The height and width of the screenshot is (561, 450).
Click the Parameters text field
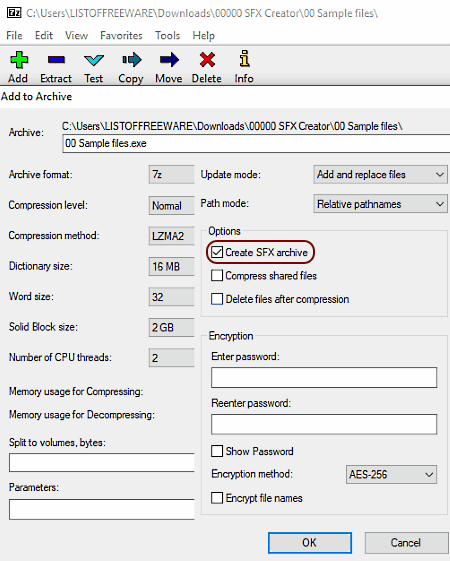click(102, 509)
